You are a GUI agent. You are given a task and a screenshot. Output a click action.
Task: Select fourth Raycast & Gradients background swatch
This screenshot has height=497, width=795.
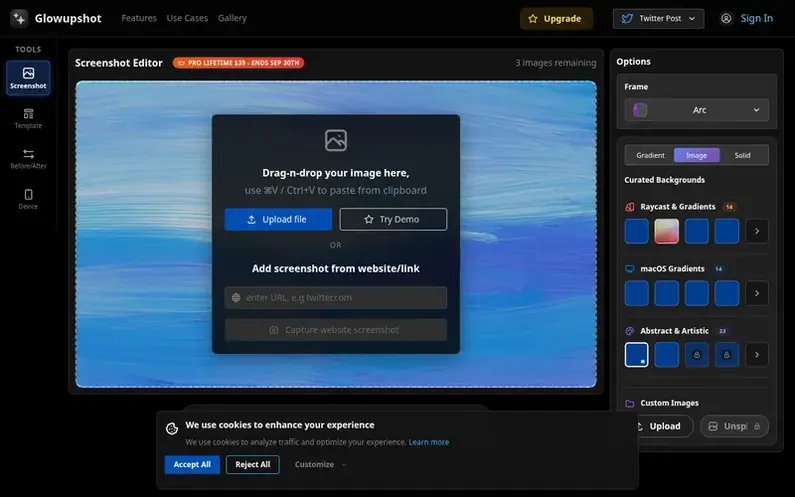[727, 231]
